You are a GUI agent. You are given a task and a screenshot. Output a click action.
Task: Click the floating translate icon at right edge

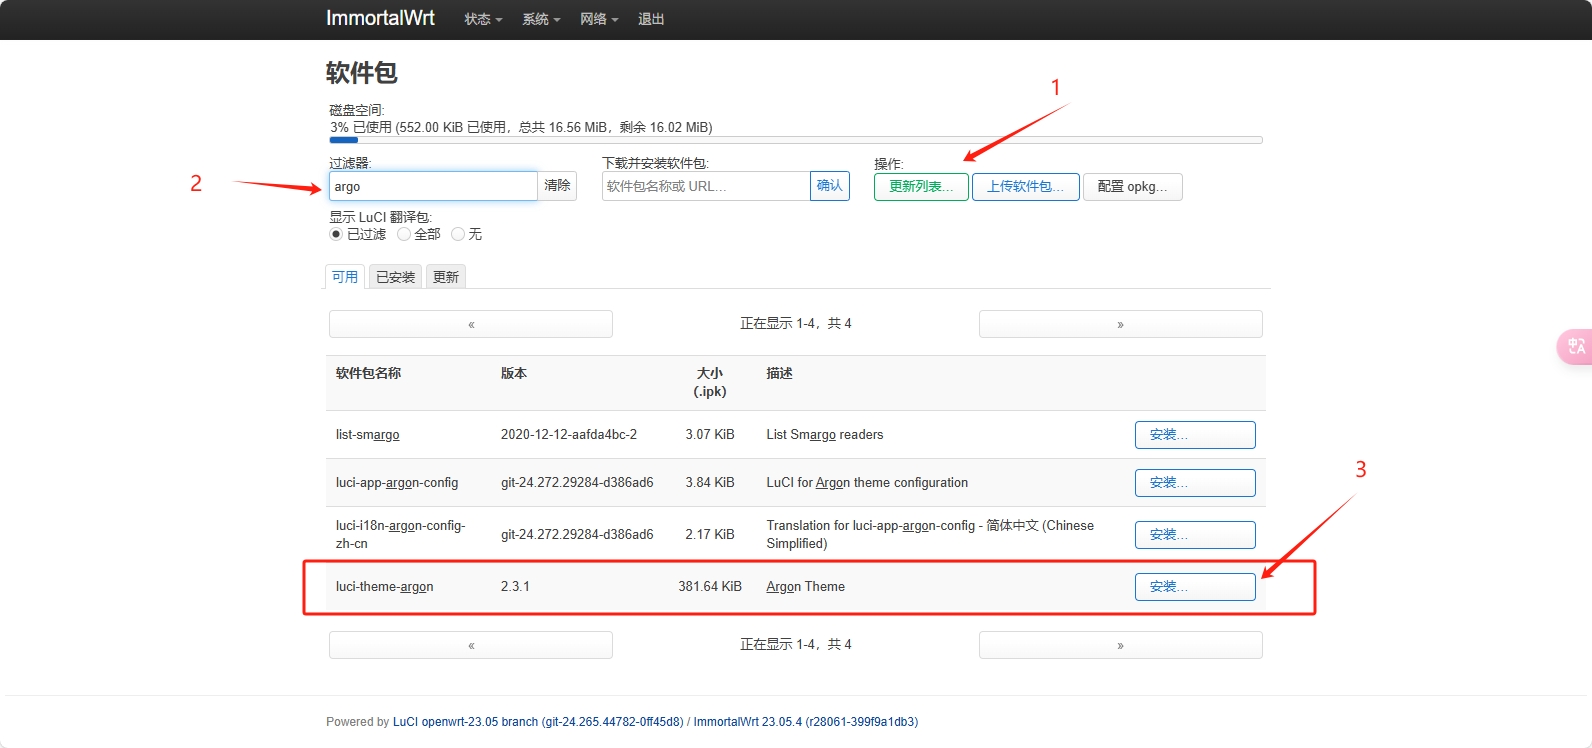point(1575,346)
